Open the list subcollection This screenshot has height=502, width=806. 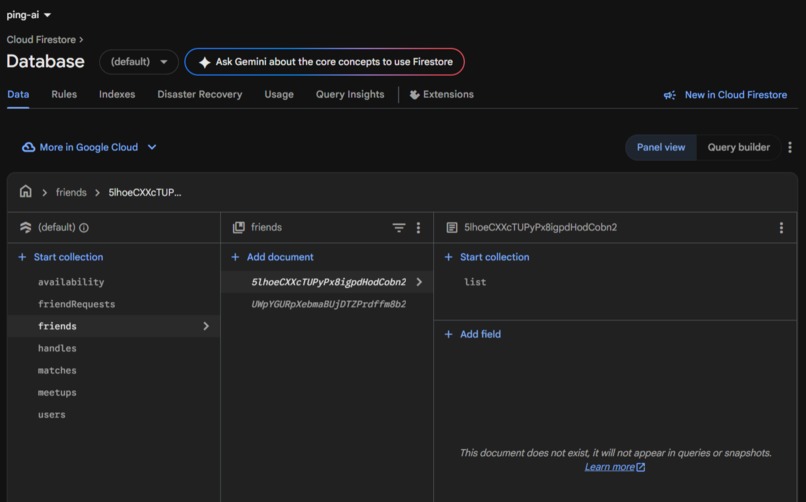coord(475,282)
